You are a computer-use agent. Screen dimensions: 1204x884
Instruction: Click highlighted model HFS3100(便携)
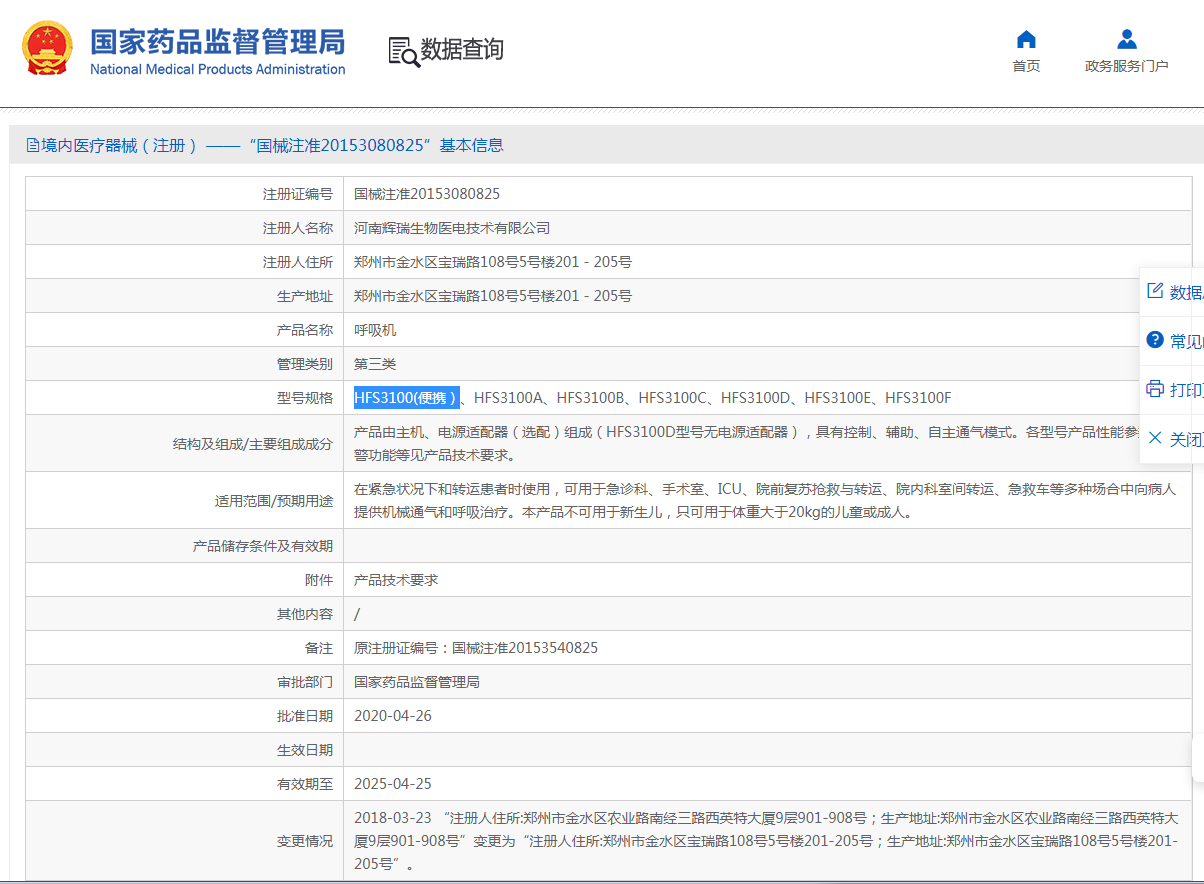pyautogui.click(x=406, y=398)
